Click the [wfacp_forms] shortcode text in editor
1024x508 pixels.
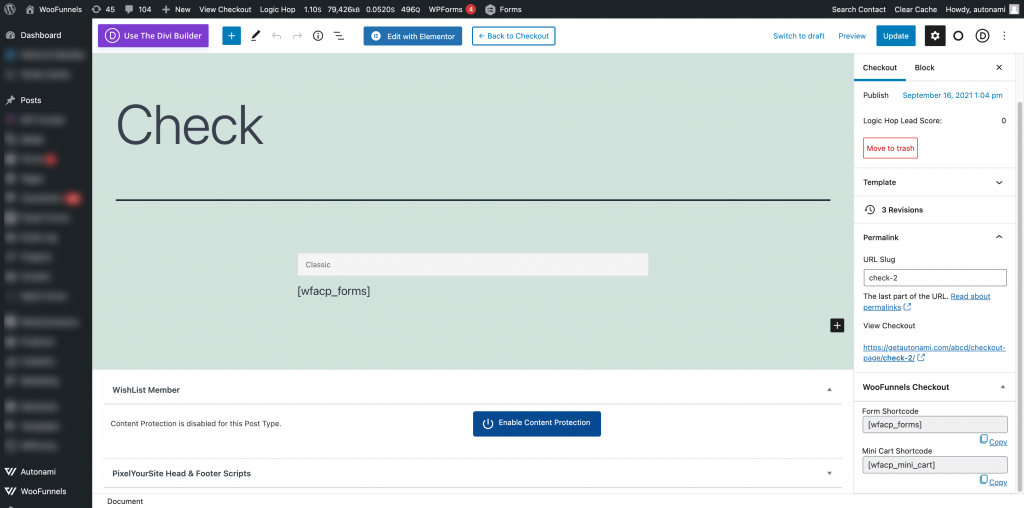(334, 291)
